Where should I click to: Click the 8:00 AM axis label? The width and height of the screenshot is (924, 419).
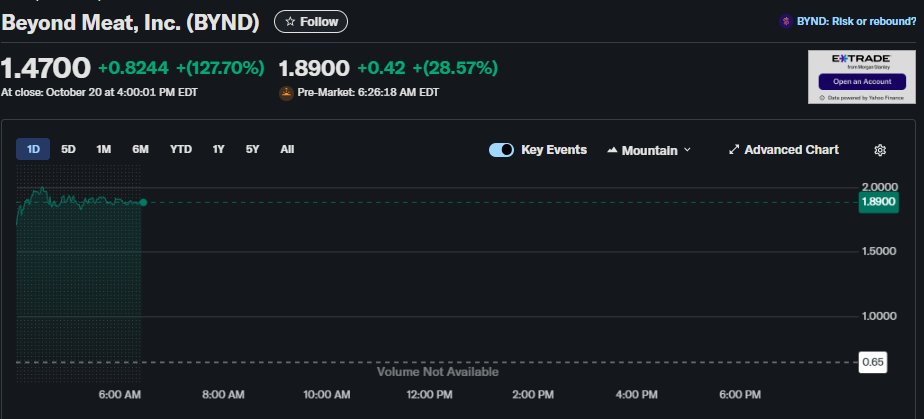click(223, 395)
